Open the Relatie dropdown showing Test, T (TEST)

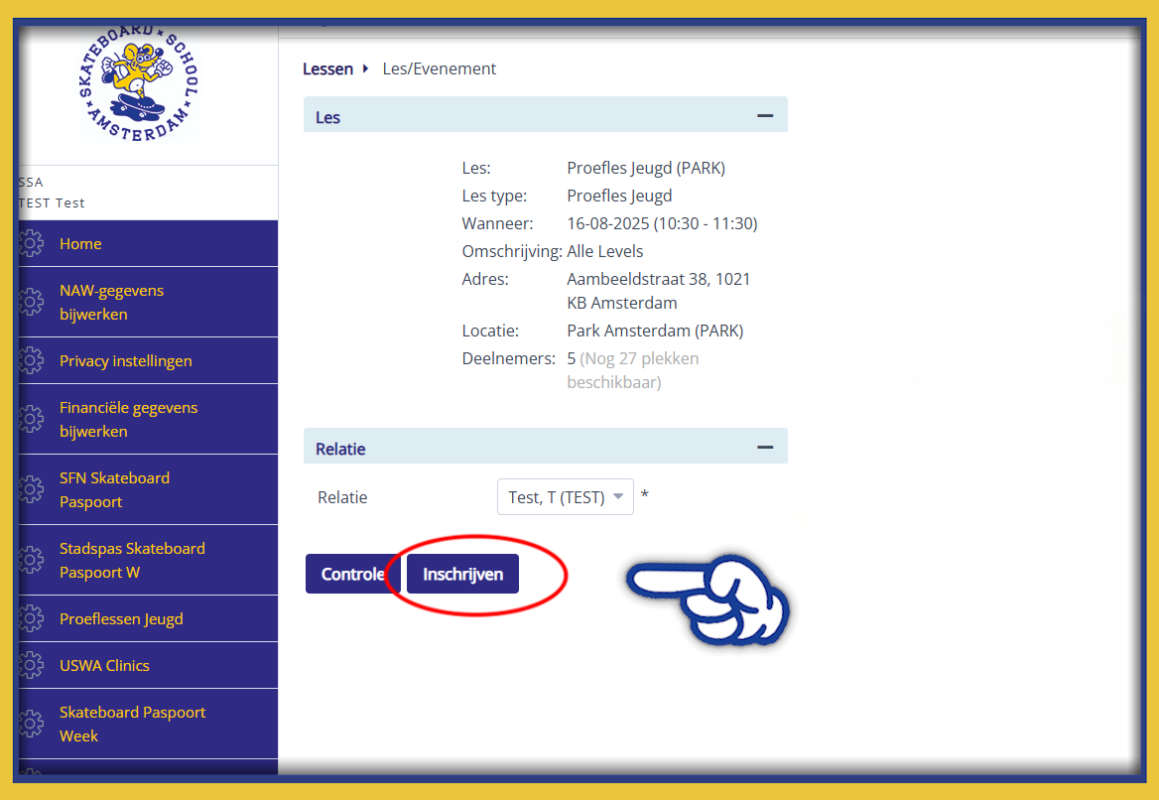[x=565, y=497]
